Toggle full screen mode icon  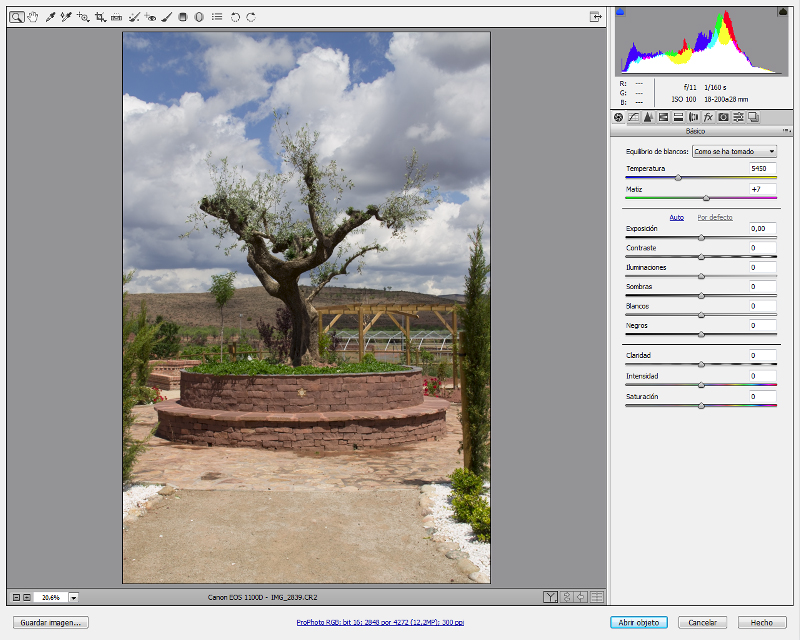click(595, 17)
